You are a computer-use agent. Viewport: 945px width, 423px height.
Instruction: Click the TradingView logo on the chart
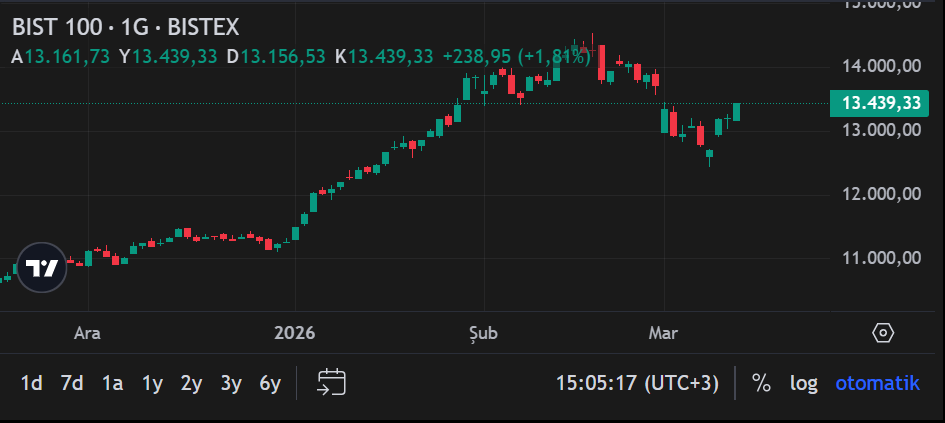(x=42, y=268)
